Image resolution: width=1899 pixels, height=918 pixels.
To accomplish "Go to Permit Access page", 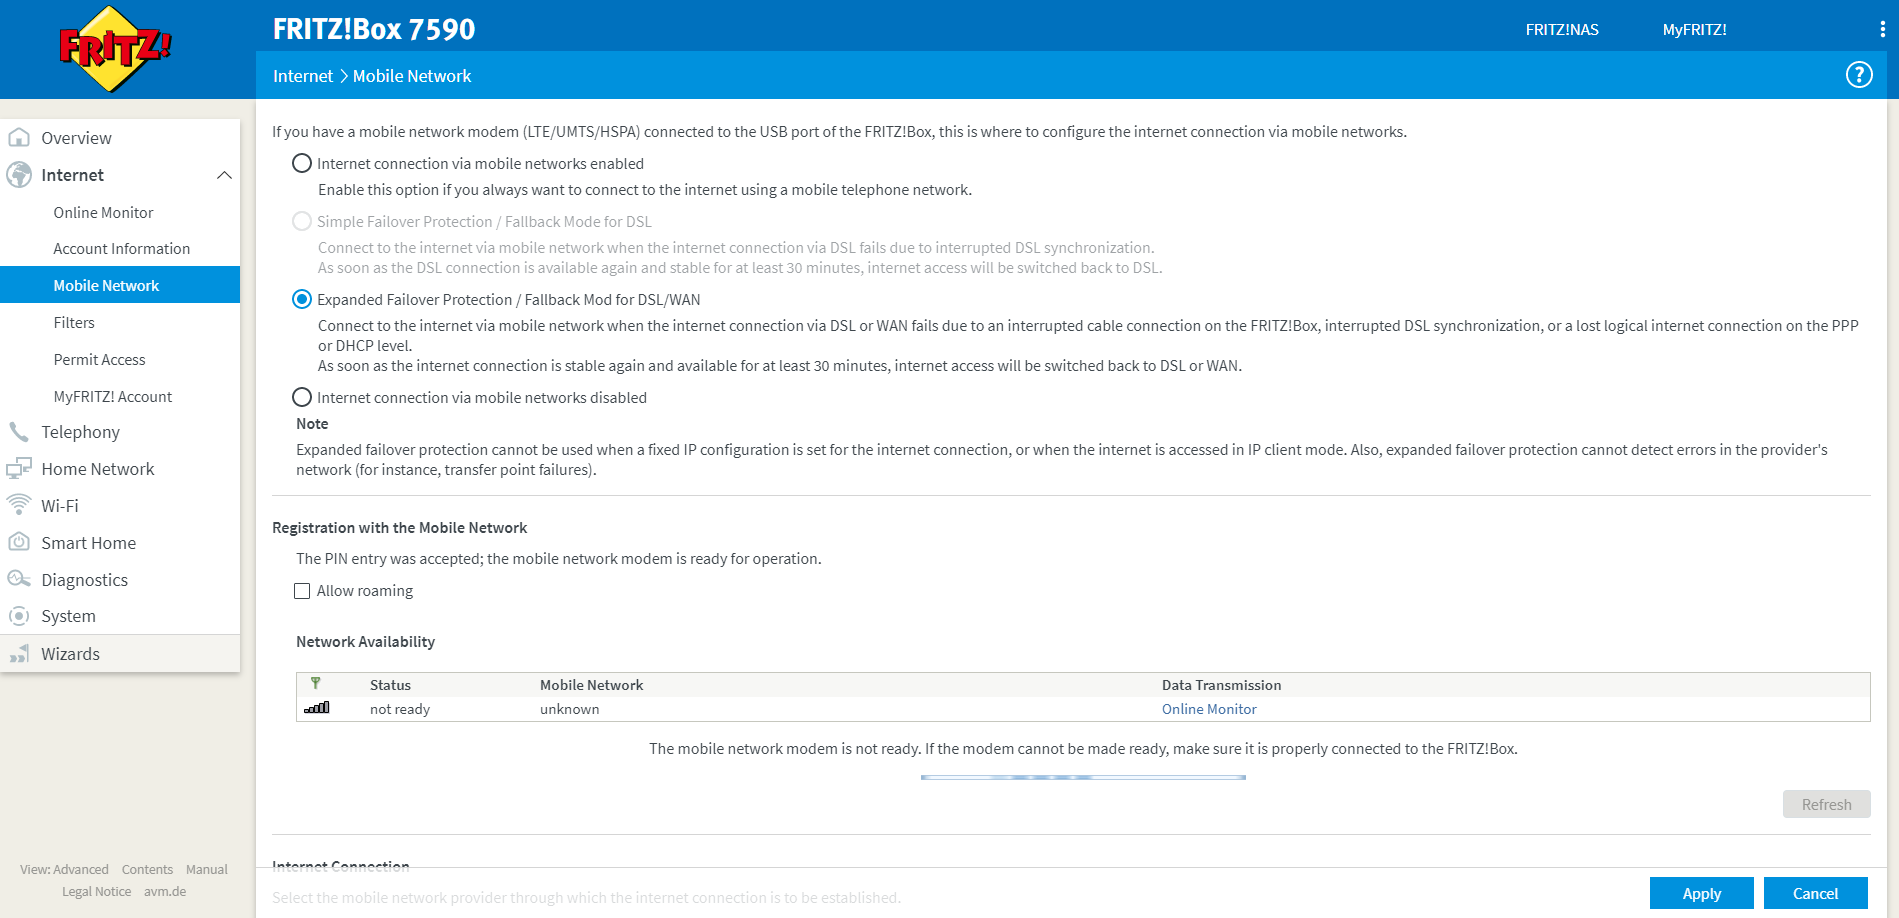I will [x=99, y=360].
